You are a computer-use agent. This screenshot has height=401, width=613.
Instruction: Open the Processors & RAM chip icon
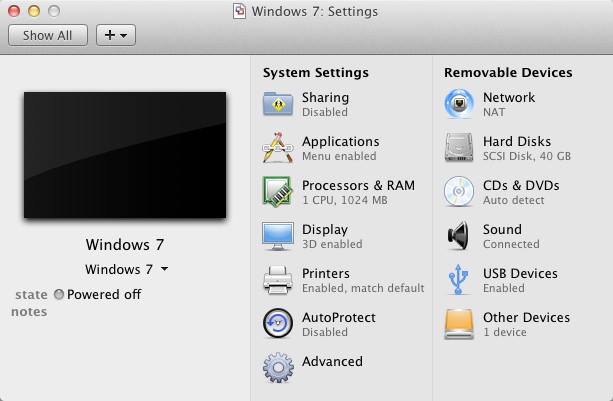277,192
